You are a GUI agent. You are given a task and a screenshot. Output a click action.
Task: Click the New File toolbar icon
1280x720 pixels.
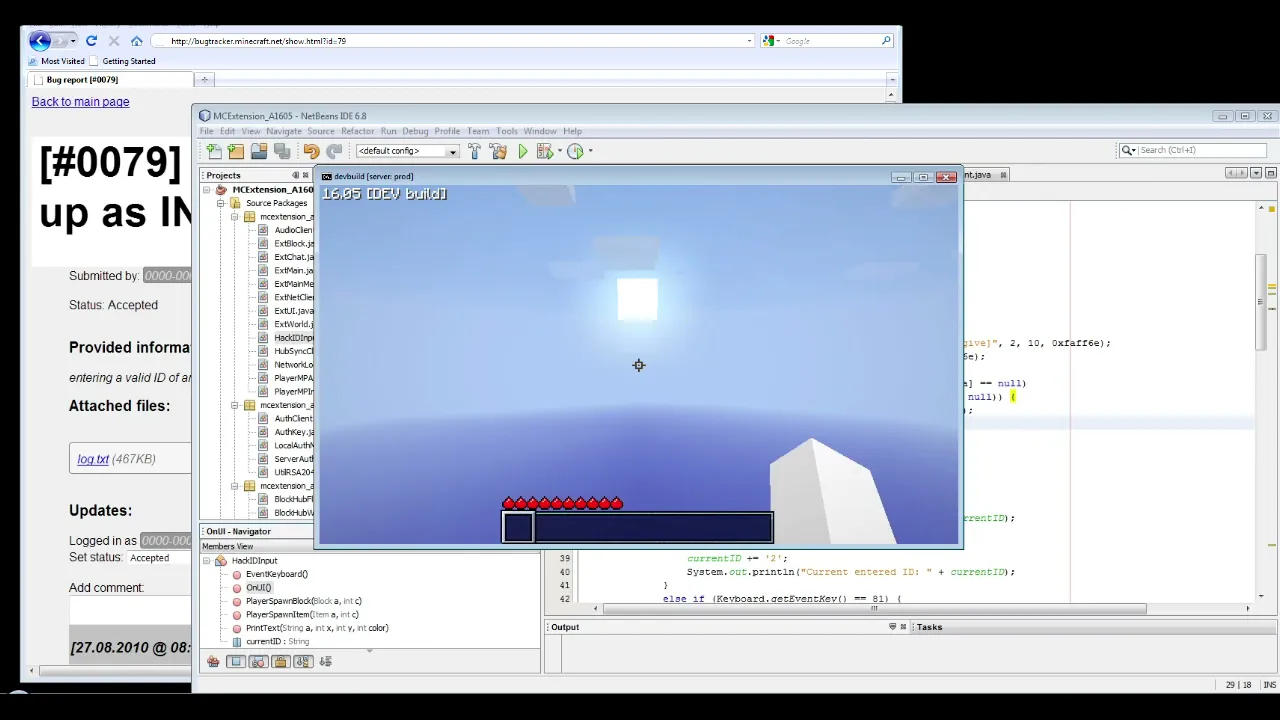click(213, 151)
